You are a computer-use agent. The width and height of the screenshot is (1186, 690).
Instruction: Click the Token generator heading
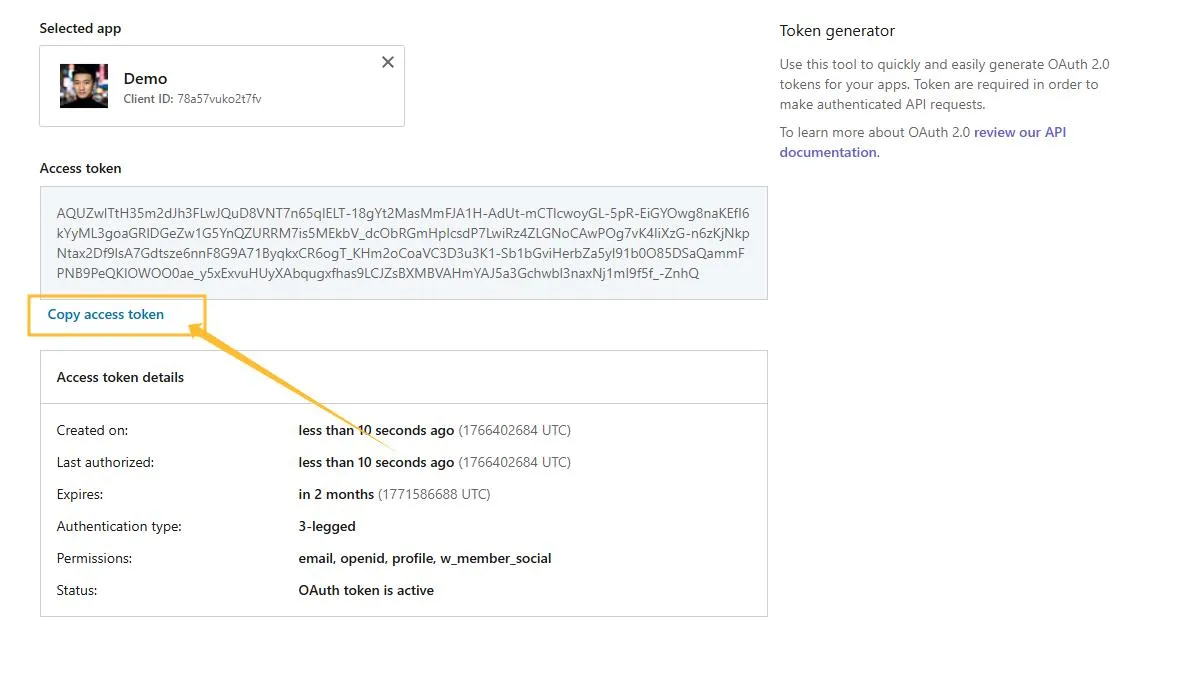tap(837, 31)
